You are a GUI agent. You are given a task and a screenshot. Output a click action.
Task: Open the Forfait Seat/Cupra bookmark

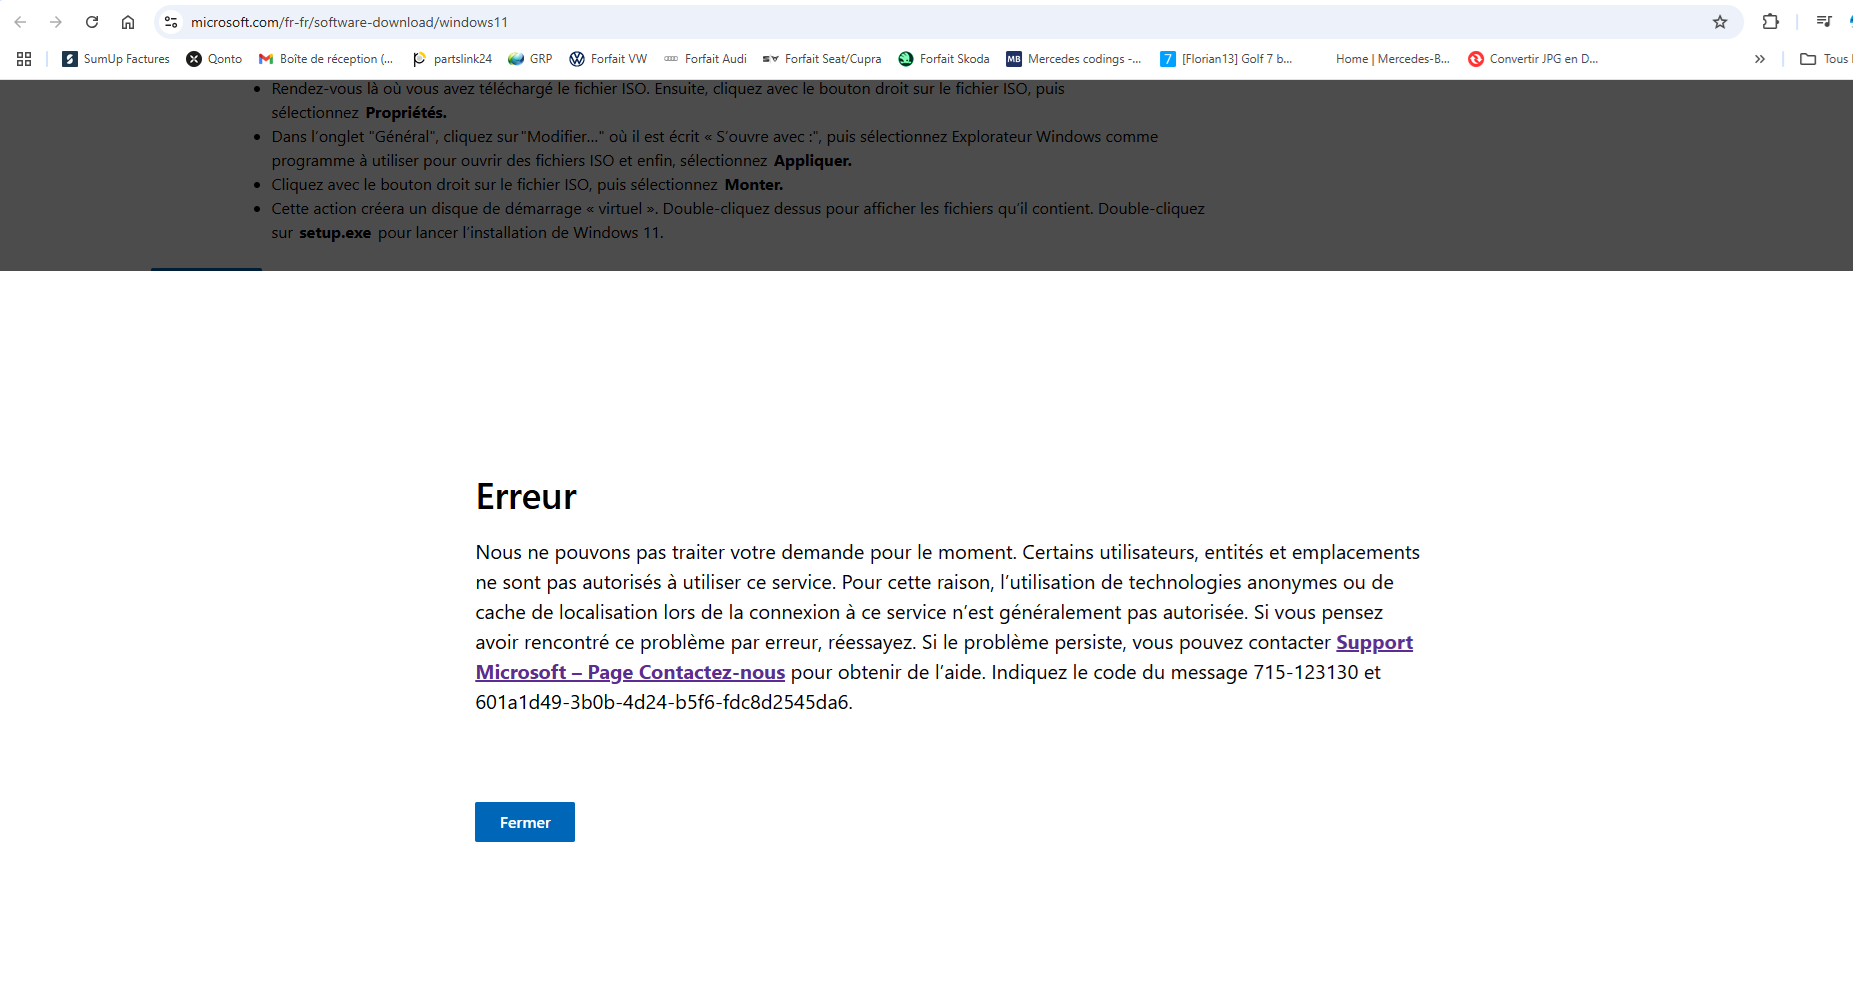click(822, 59)
